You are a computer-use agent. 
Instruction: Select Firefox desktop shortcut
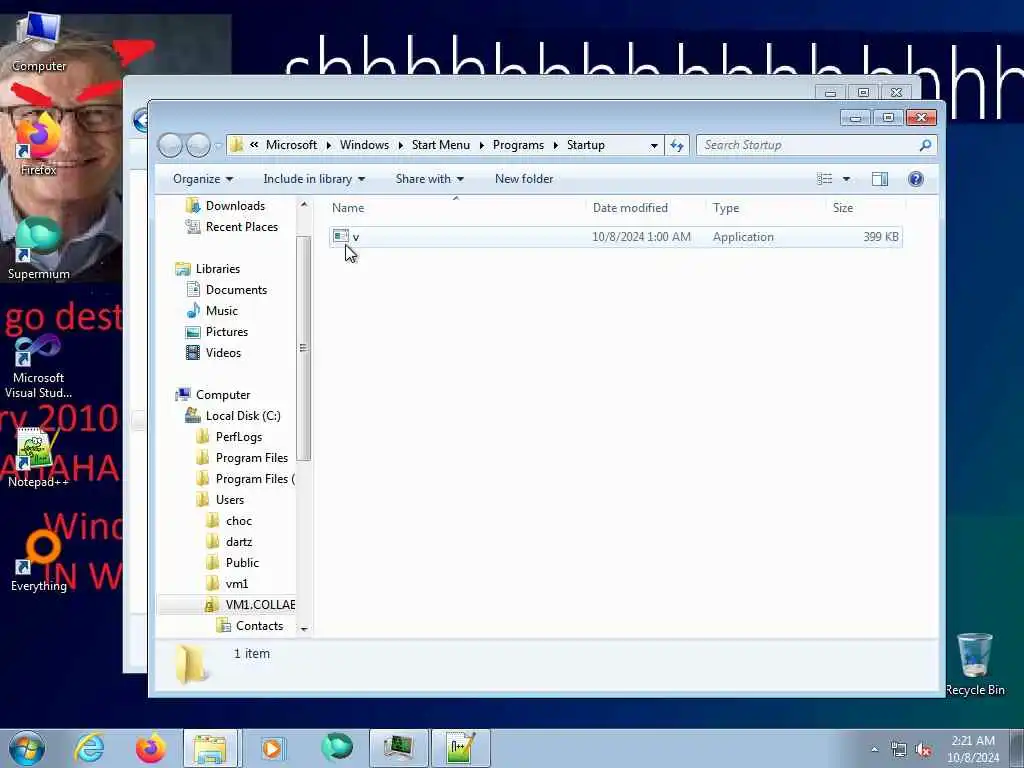[x=39, y=144]
